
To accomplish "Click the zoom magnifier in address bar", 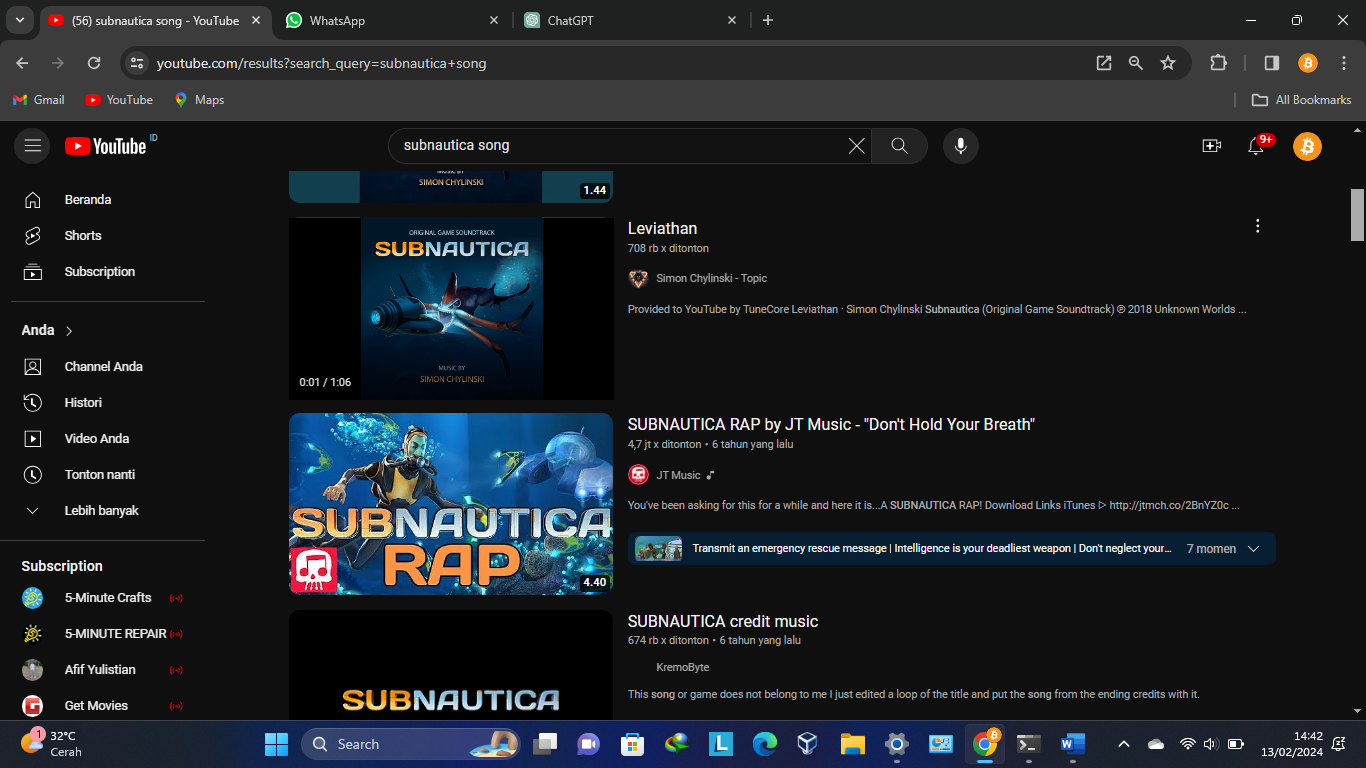I will pyautogui.click(x=1136, y=63).
